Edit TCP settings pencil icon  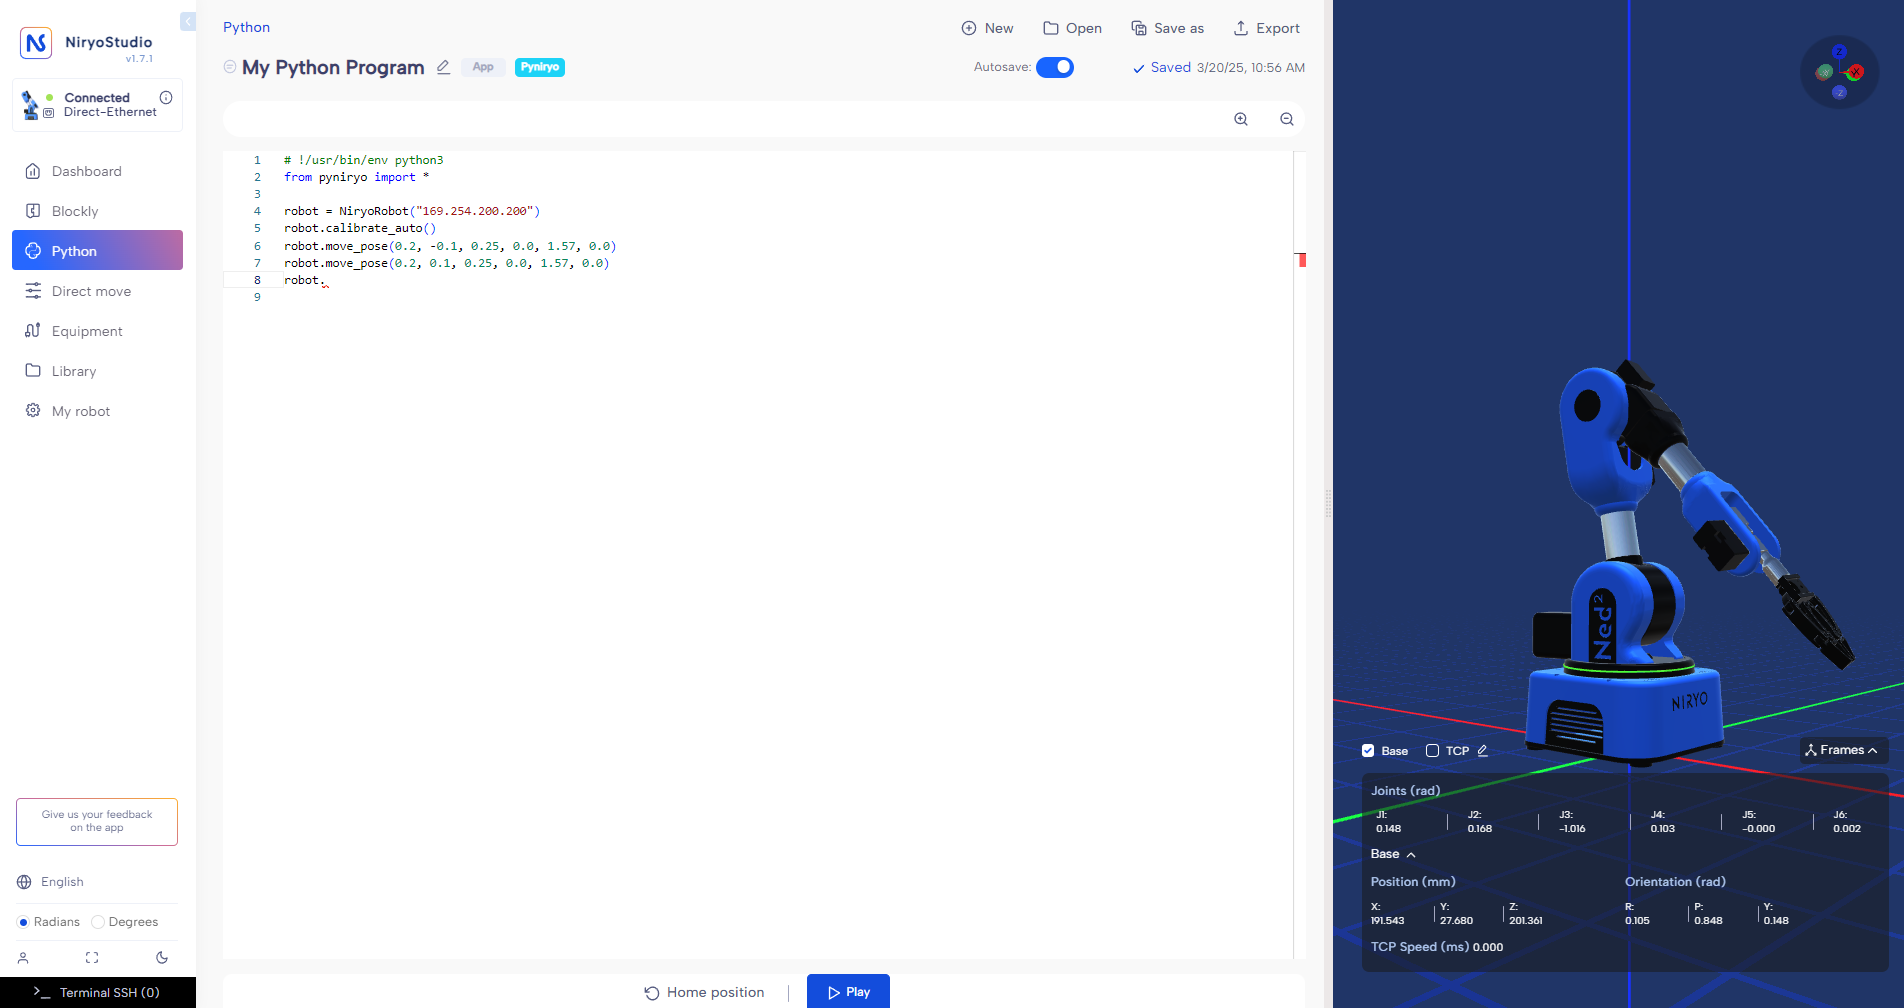(x=1483, y=751)
